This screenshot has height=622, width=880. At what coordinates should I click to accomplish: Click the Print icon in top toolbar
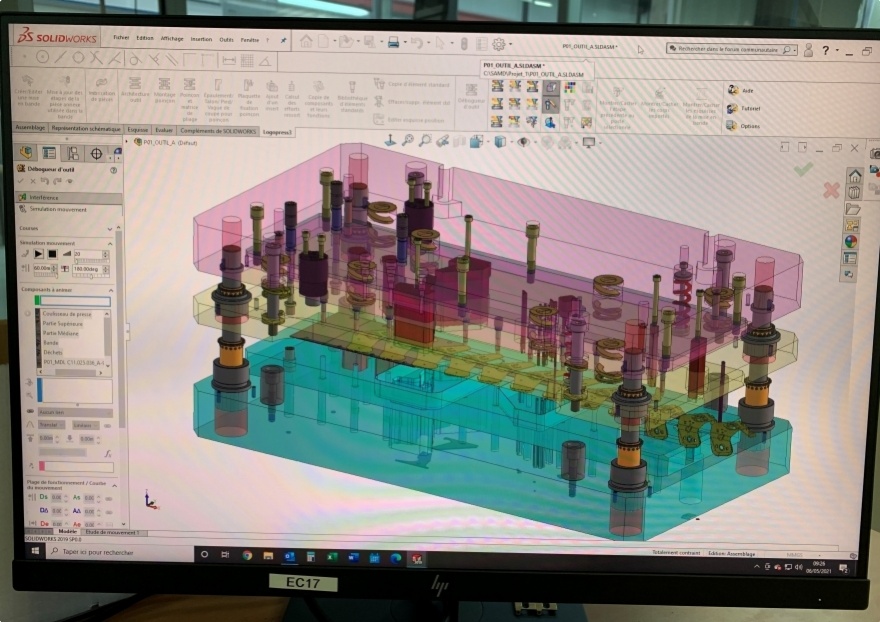click(x=393, y=43)
